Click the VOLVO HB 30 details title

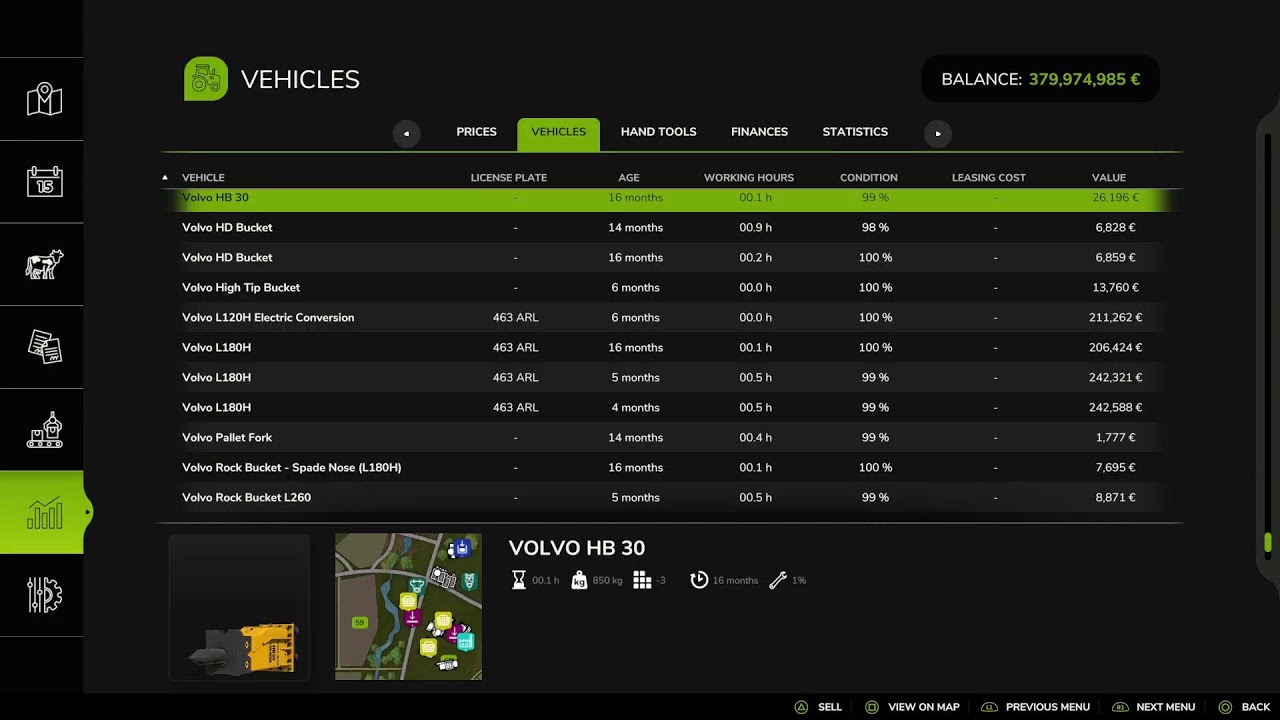(x=577, y=548)
